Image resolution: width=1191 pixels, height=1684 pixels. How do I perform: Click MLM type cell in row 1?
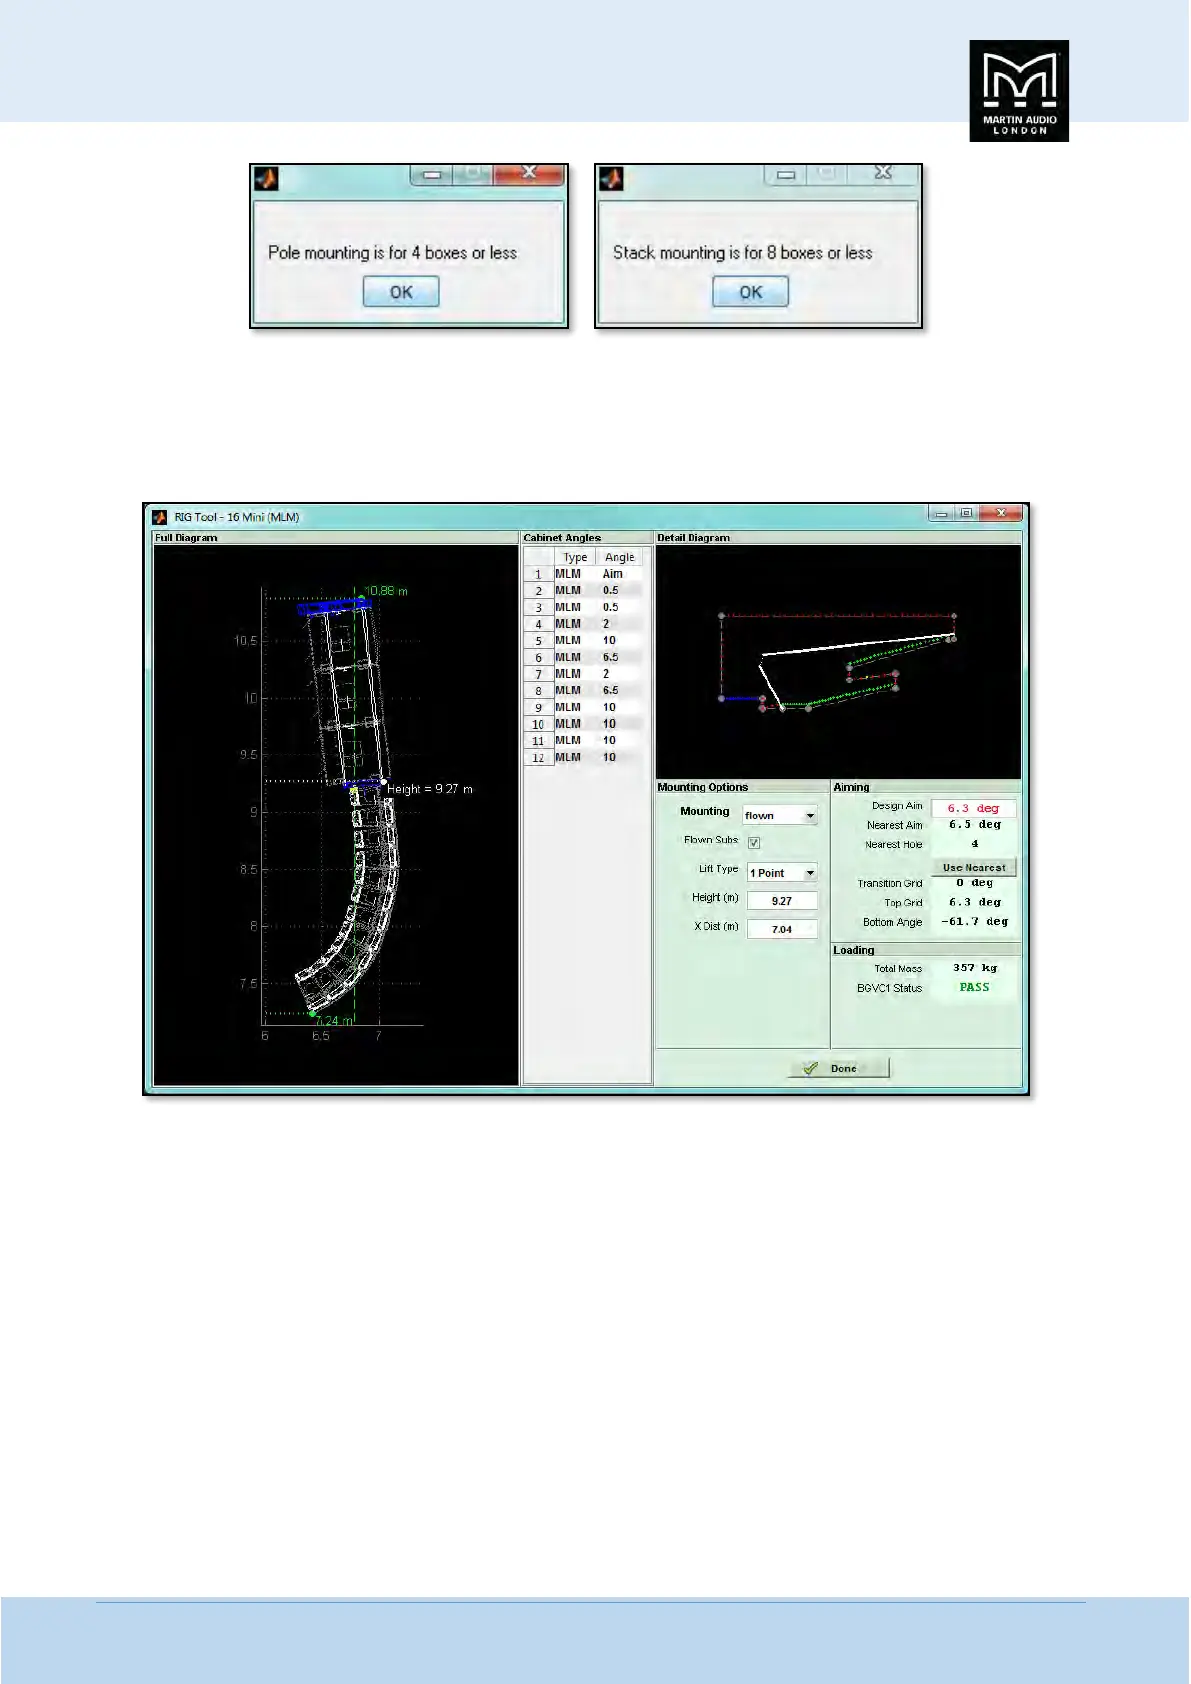(x=575, y=574)
